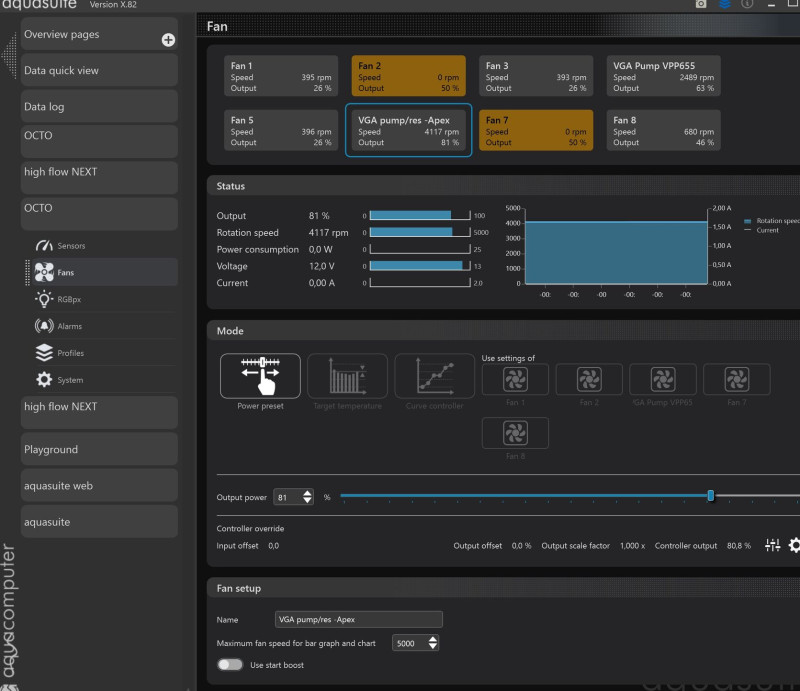Click the Output power stepper arrows
The height and width of the screenshot is (691, 800).
tap(307, 497)
